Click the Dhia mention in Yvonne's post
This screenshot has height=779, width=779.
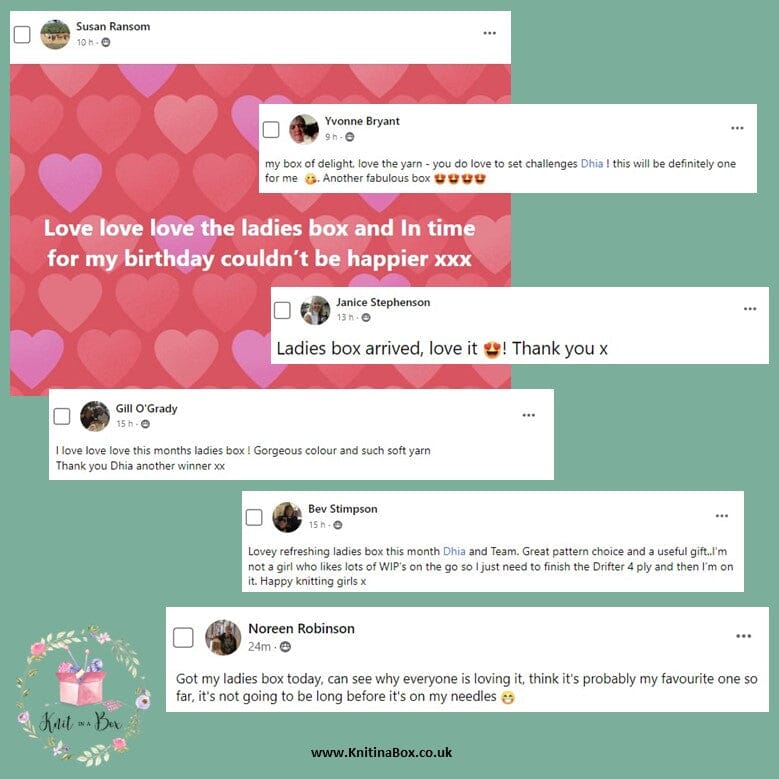point(592,163)
